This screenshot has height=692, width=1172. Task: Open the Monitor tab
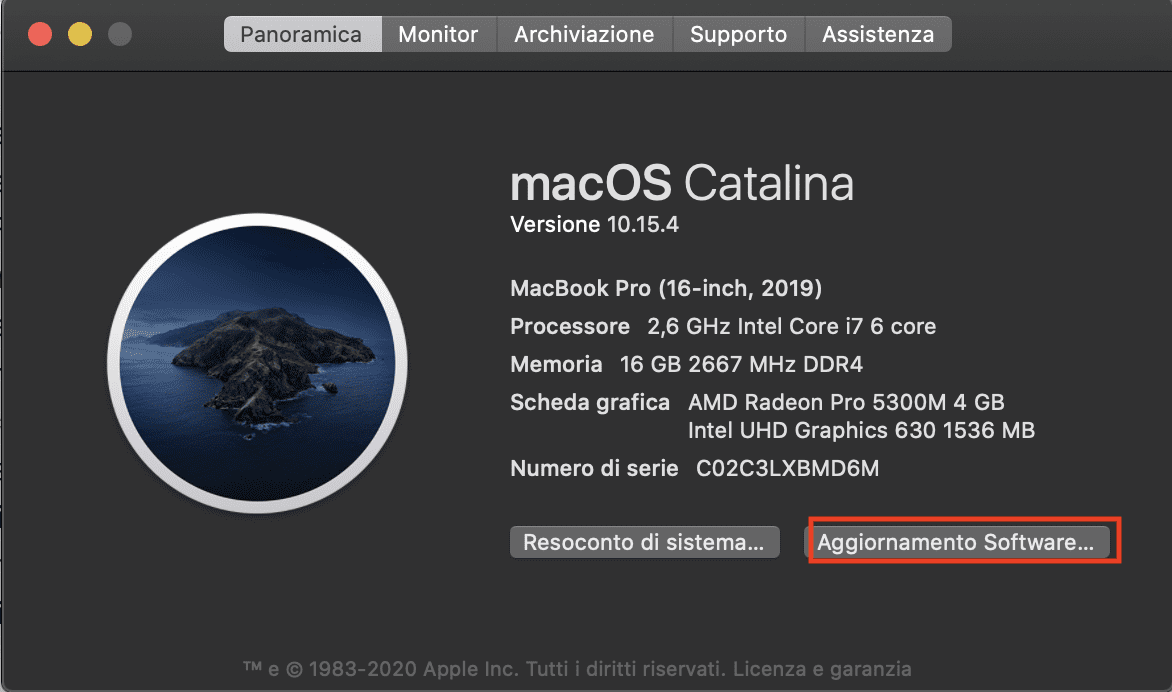(x=438, y=34)
